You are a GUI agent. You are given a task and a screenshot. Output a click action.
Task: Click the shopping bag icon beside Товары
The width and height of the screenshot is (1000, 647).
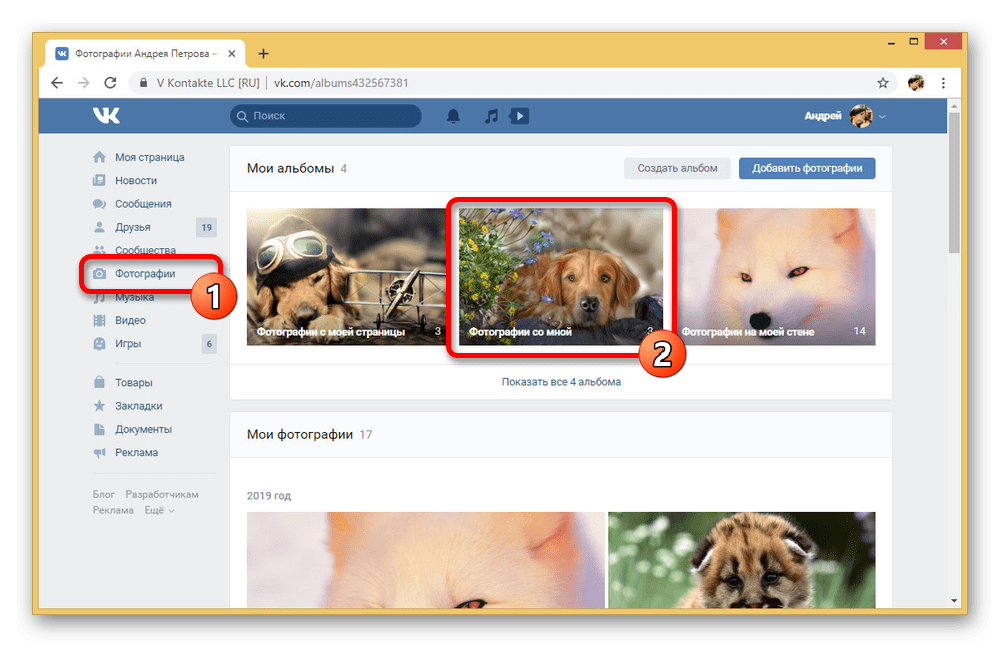pyautogui.click(x=99, y=382)
